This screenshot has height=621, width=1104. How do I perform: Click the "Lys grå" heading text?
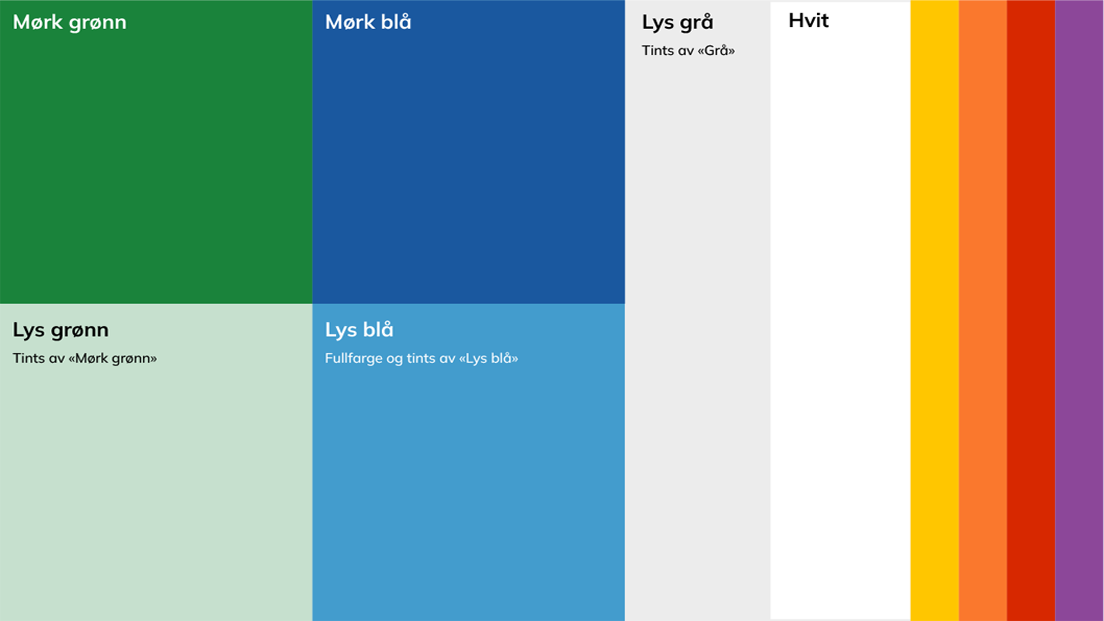(677, 23)
